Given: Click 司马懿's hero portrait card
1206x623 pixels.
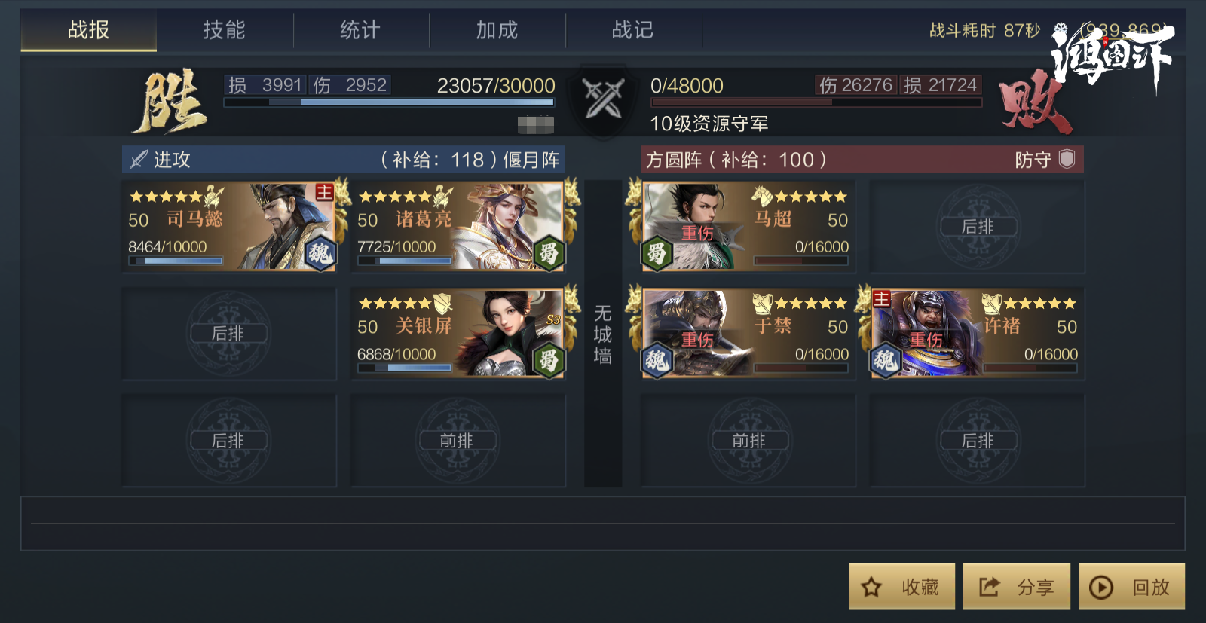Looking at the screenshot, I should coord(229,226).
